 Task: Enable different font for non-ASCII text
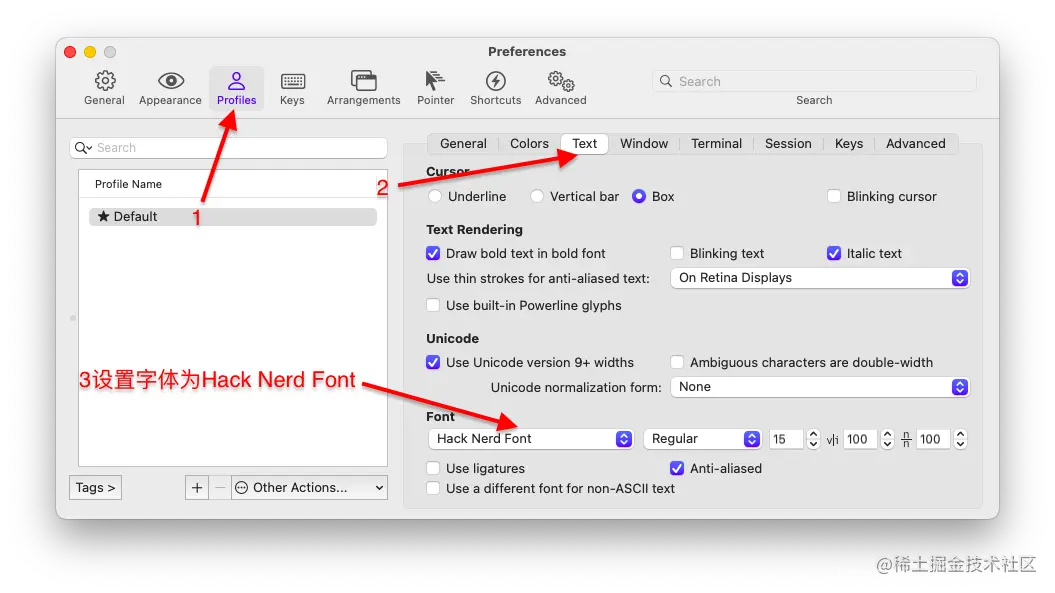433,489
